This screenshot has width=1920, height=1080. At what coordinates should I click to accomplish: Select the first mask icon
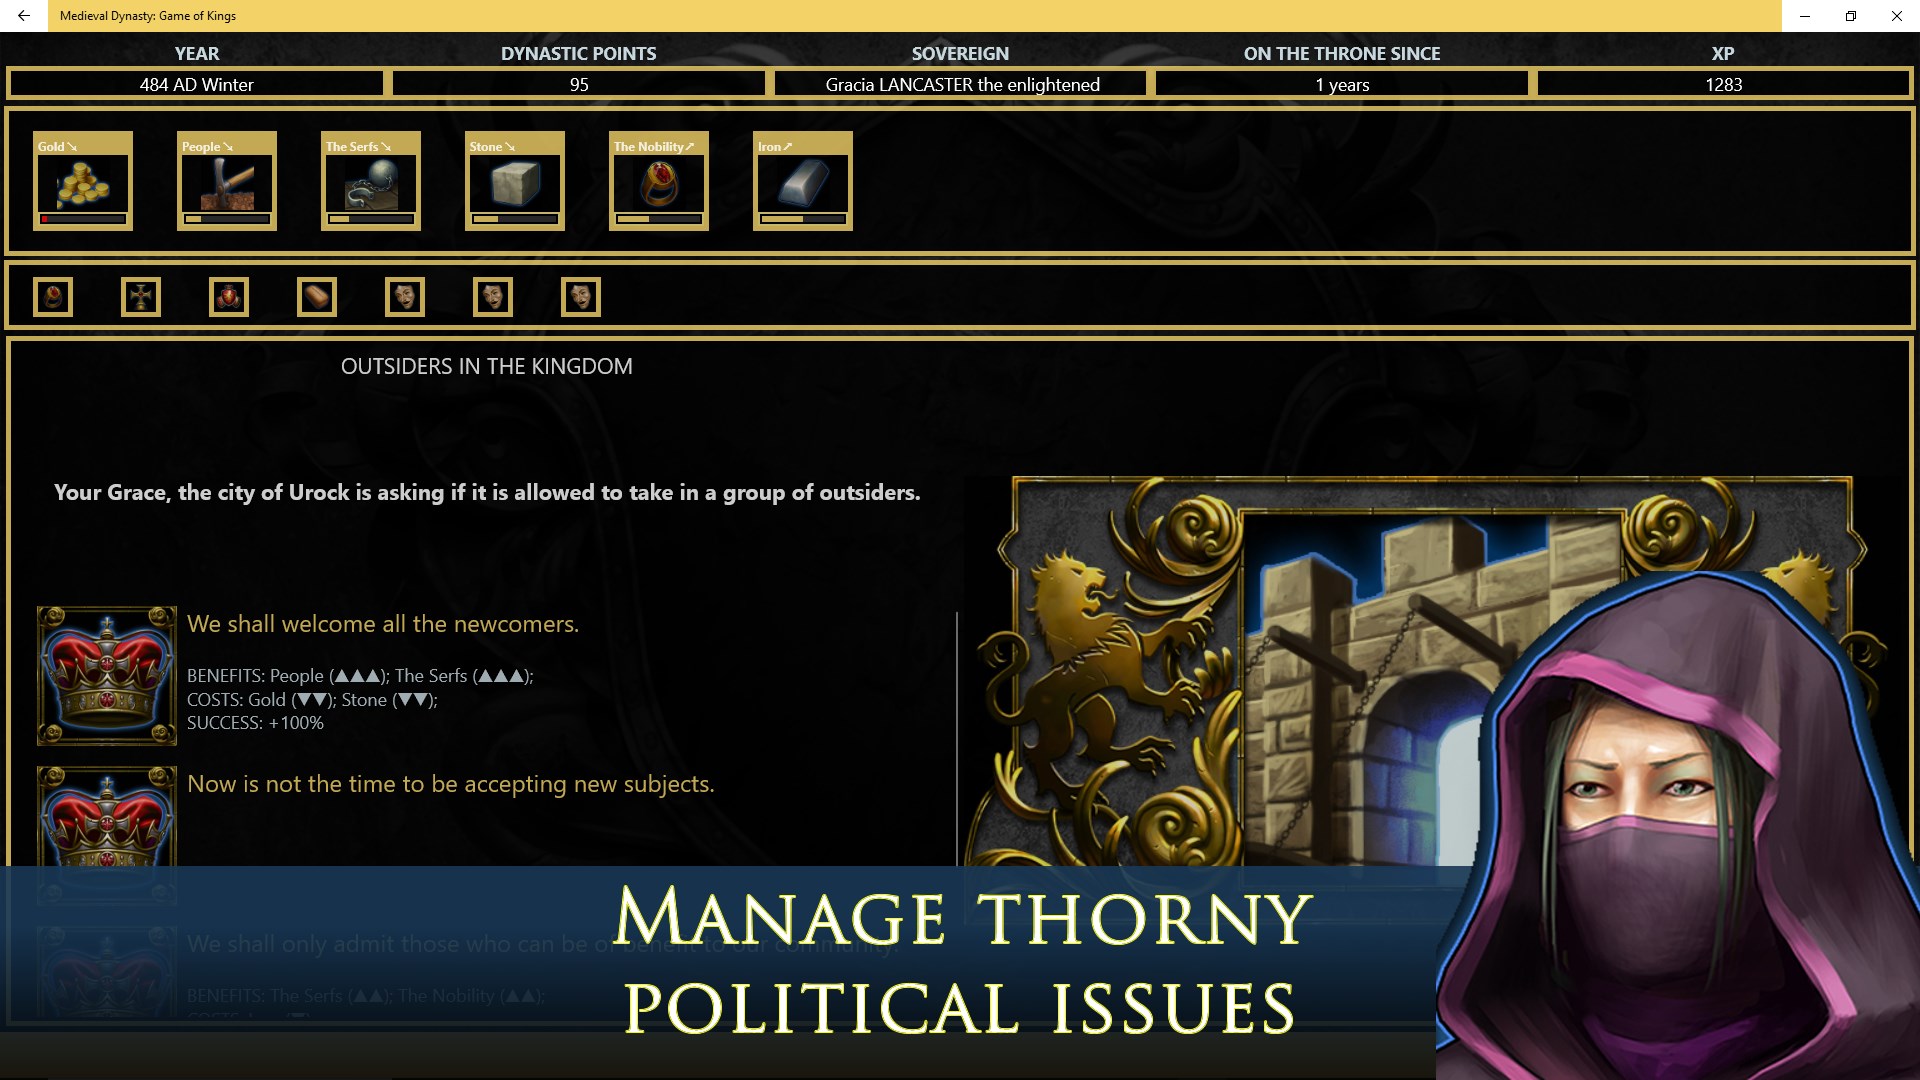coord(405,297)
